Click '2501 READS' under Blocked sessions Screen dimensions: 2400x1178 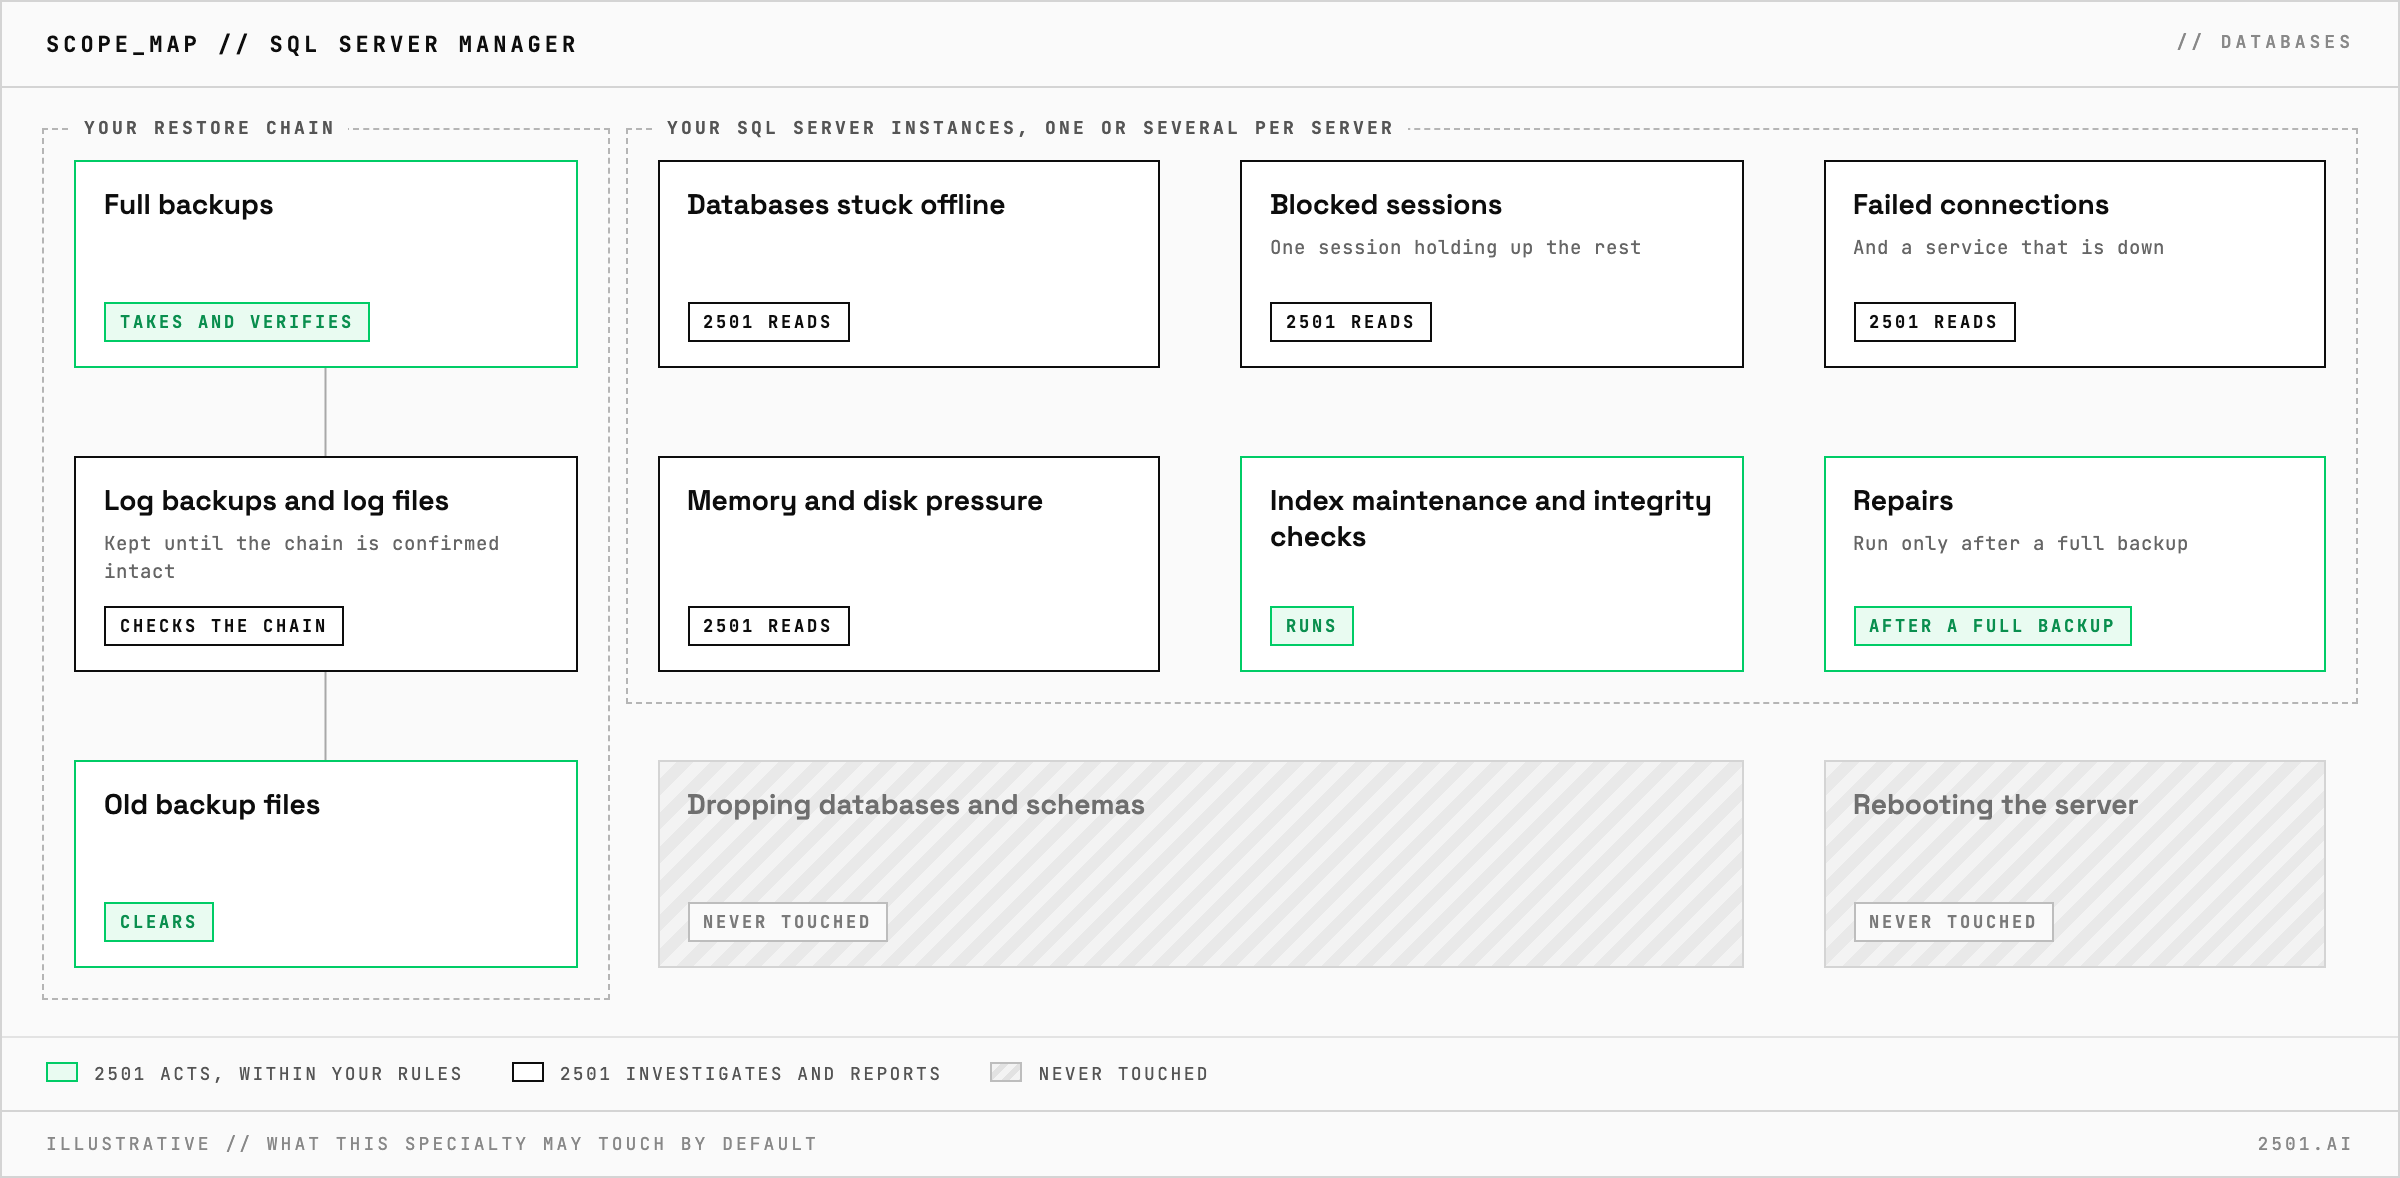tap(1351, 322)
